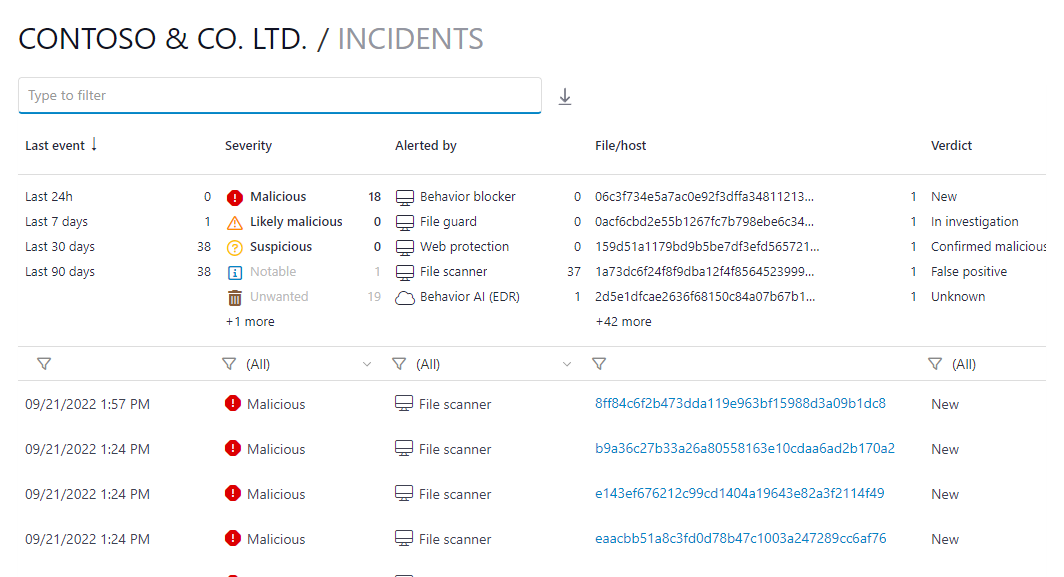The height and width of the screenshot is (577, 1064).
Task: Open incident hash 8ff84c6f2b473dda119e963bf15988d3a09b1dc8
Action: 741,403
